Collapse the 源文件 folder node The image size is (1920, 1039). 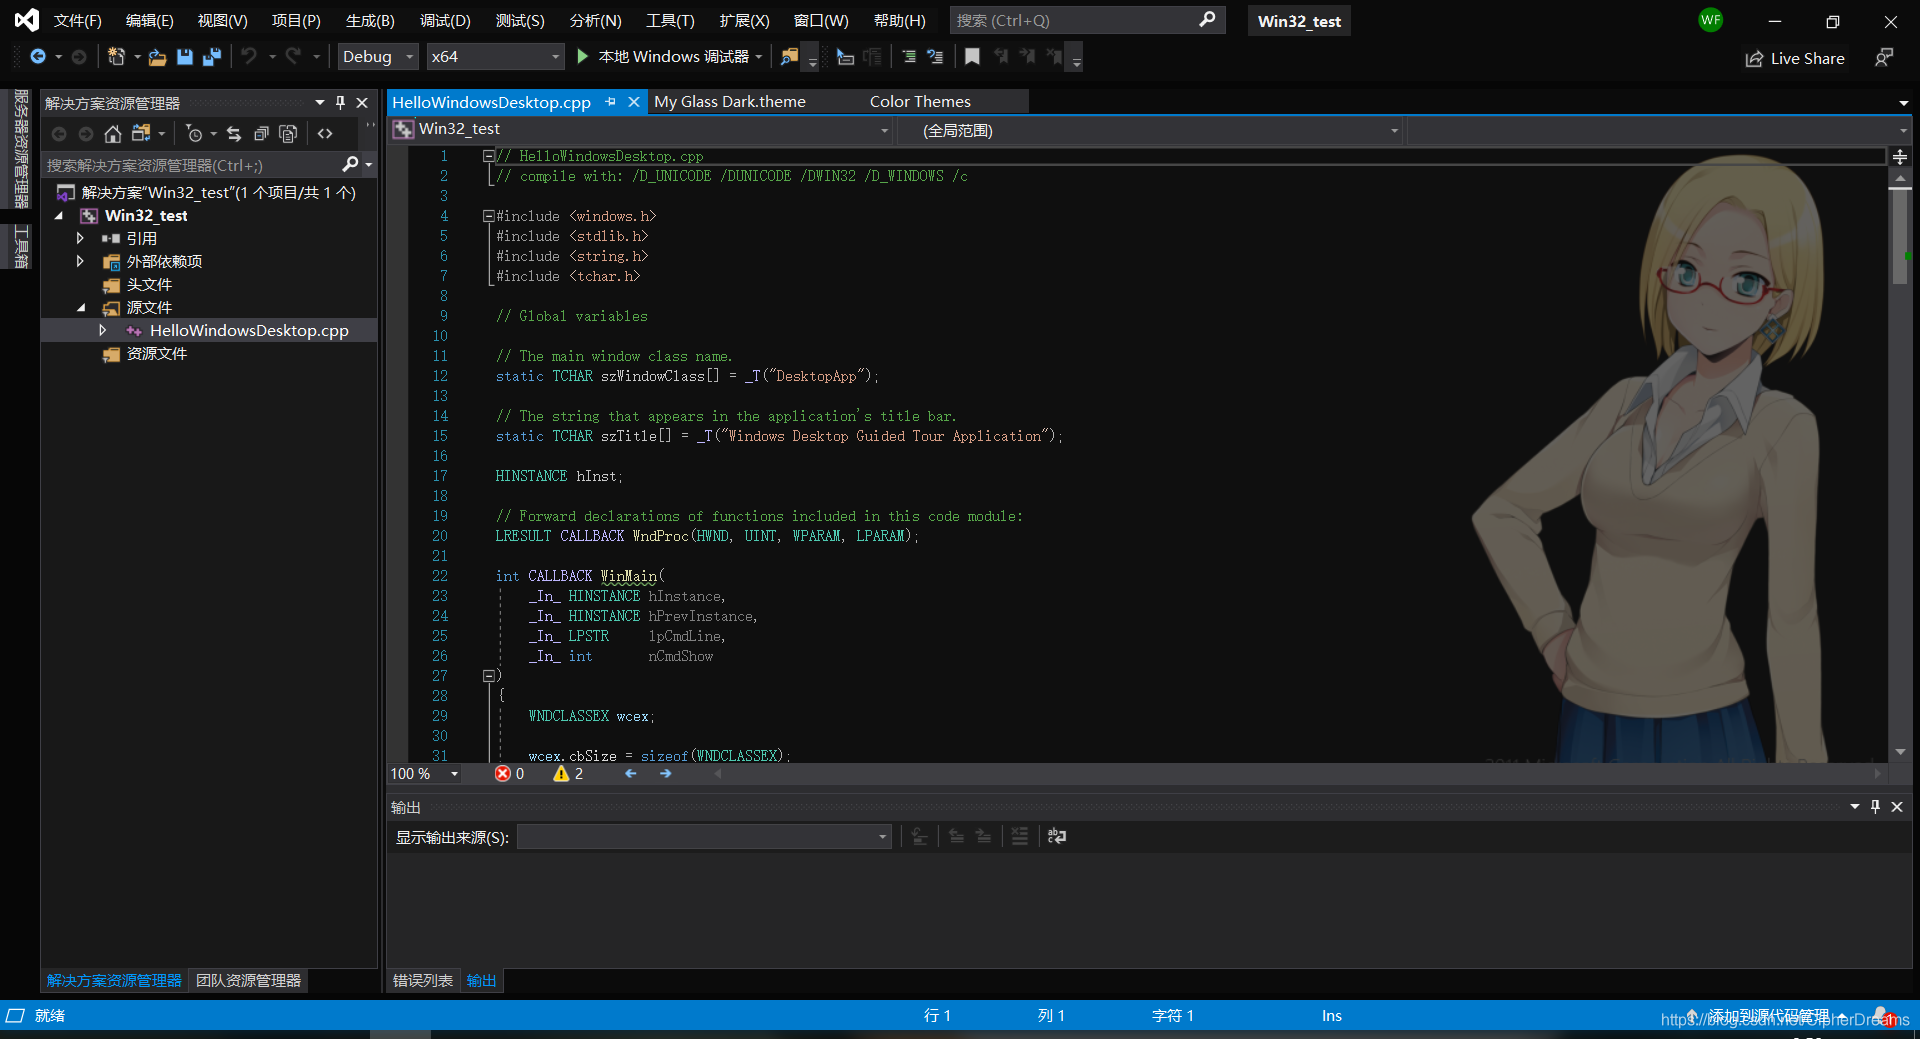pyautogui.click(x=81, y=308)
